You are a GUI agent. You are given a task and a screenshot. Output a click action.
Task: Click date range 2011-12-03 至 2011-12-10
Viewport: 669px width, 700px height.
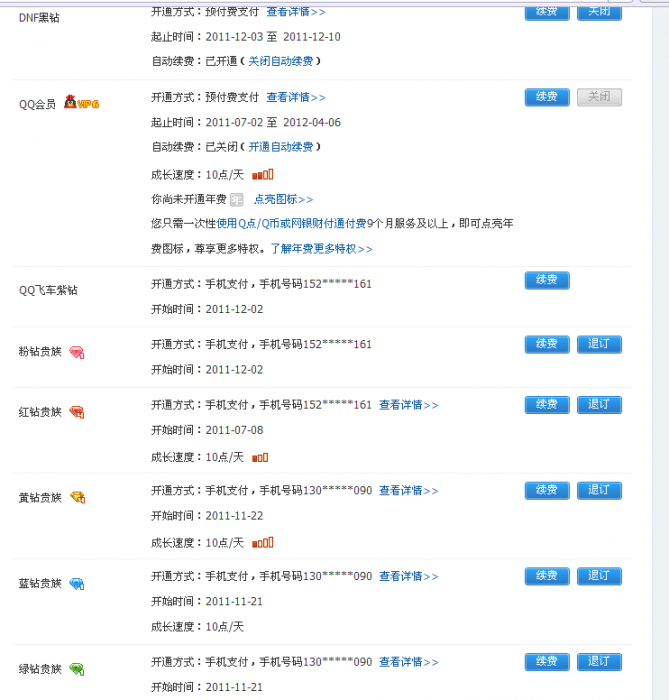[273, 37]
